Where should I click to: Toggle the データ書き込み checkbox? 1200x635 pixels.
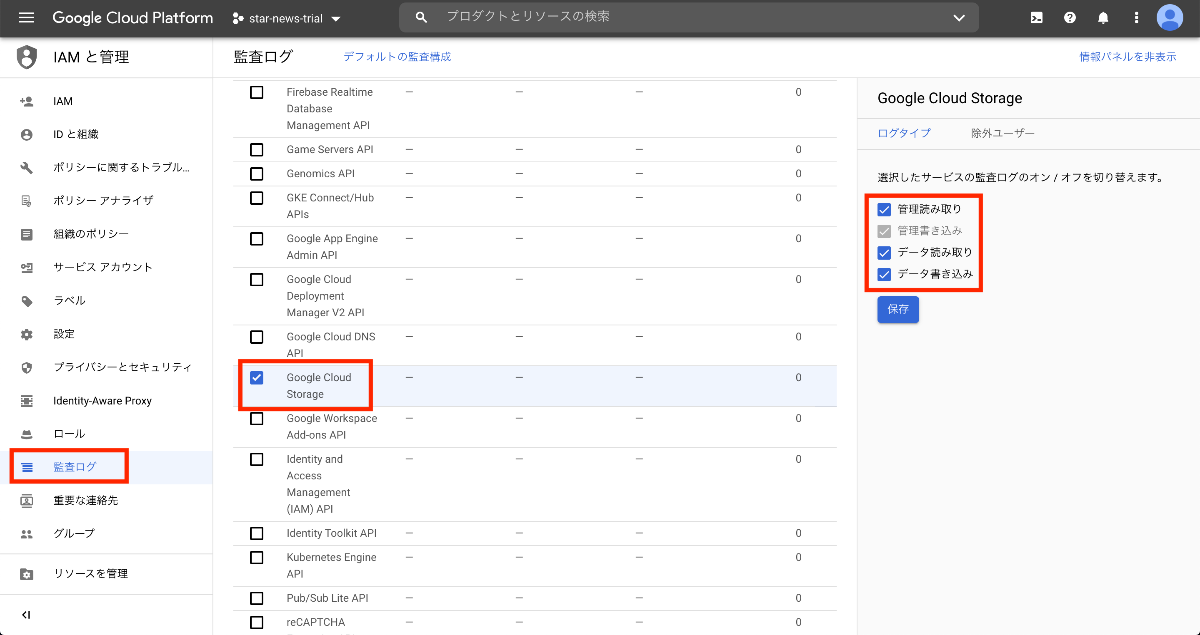[x=884, y=274]
